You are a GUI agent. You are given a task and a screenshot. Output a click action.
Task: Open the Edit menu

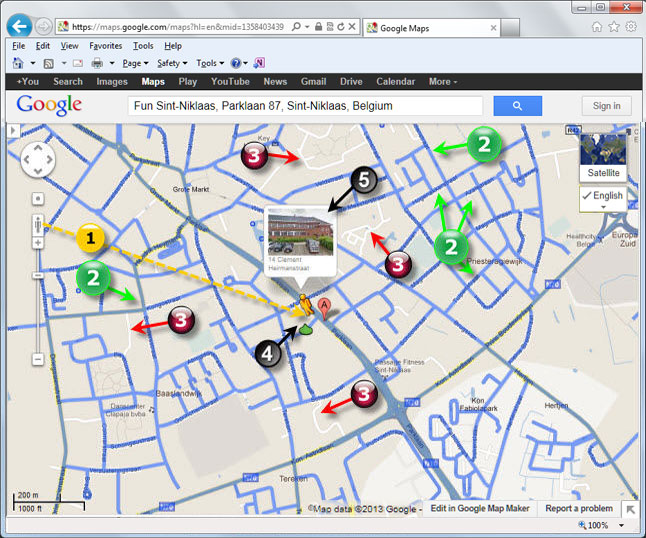pos(42,46)
